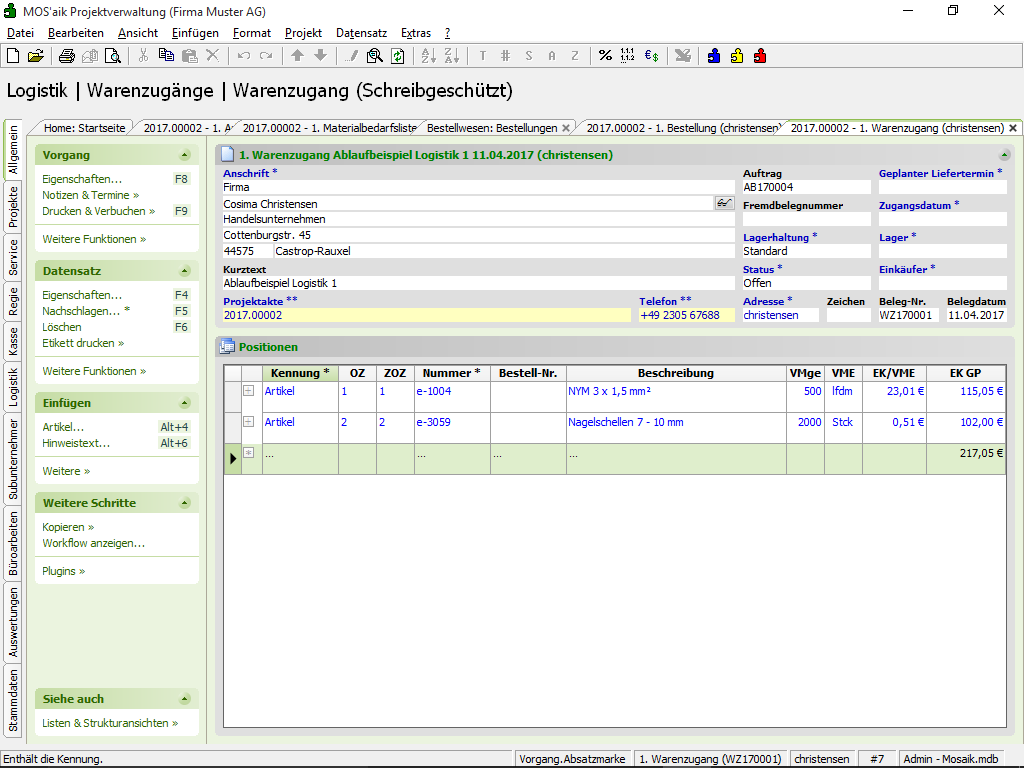Expand the row for article e-3059

tap(248, 422)
